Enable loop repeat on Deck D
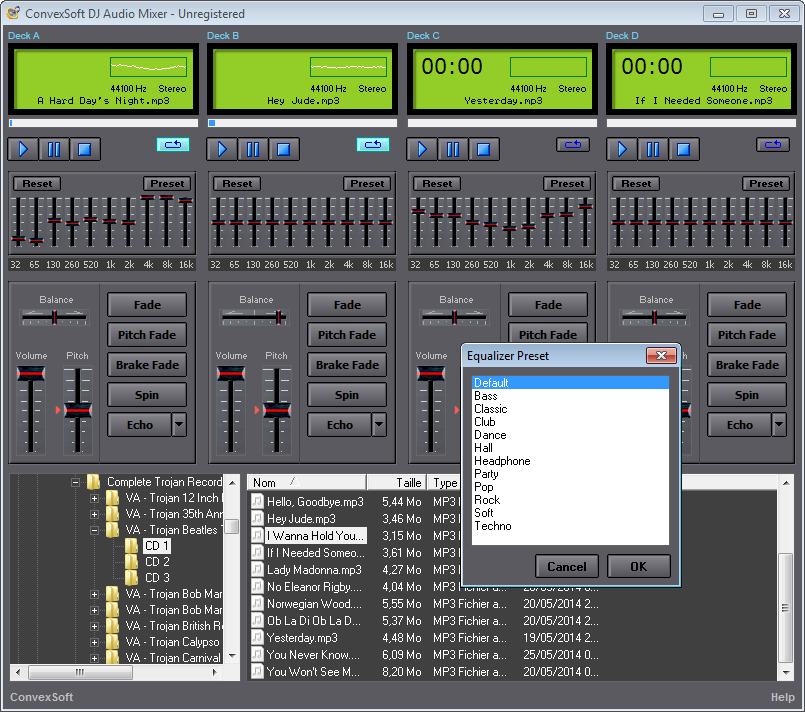Viewport: 805px width, 712px height. [773, 145]
